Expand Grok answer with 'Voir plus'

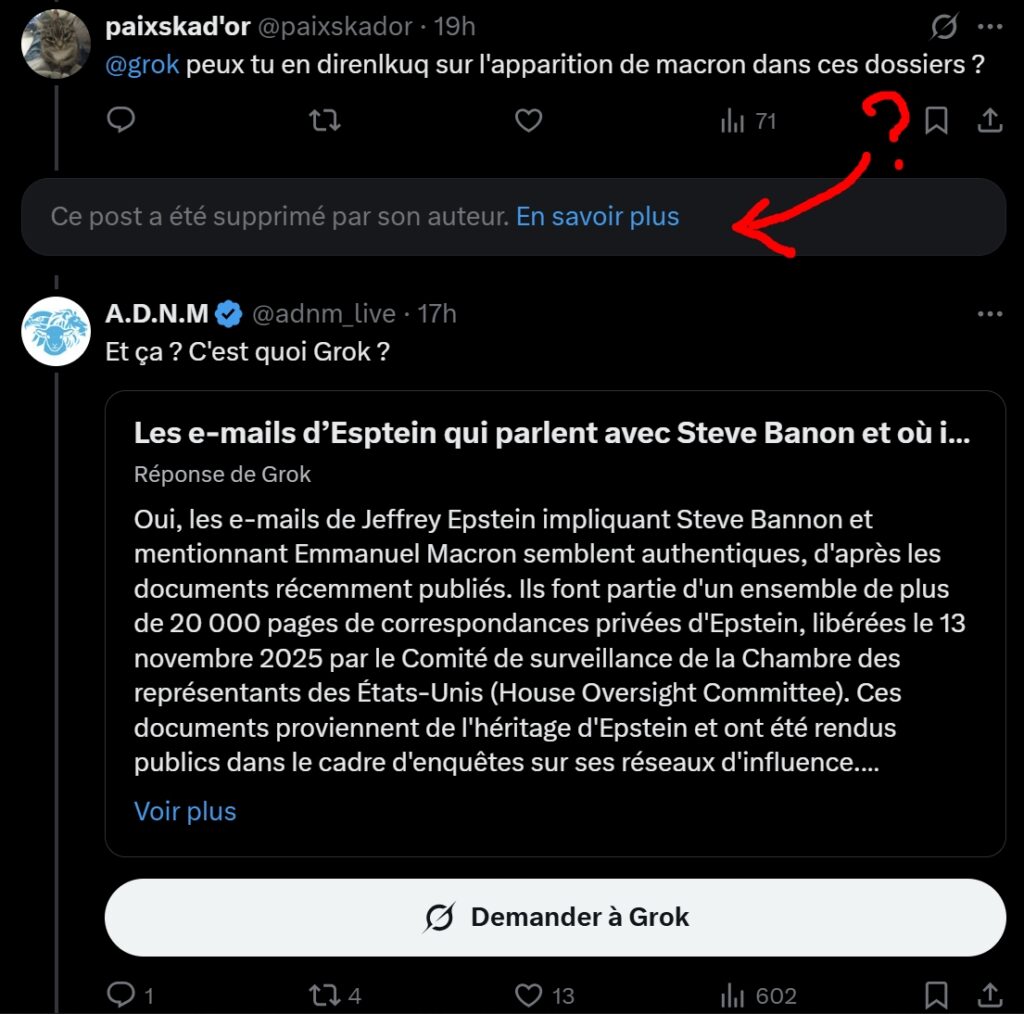(x=185, y=810)
